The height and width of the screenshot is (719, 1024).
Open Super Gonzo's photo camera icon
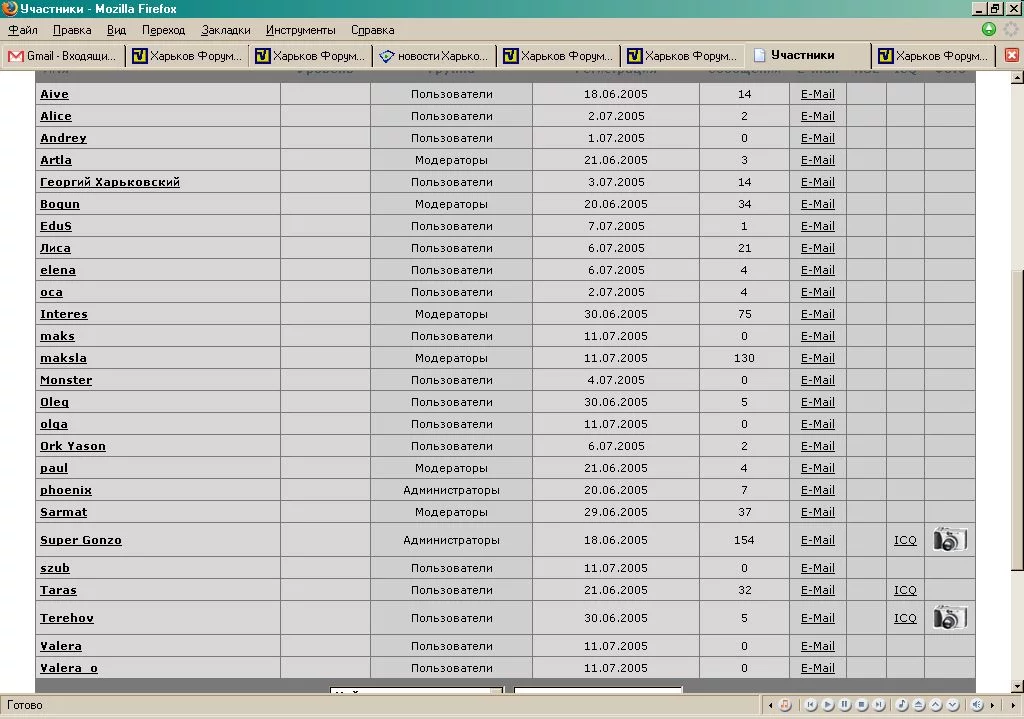(x=949, y=540)
